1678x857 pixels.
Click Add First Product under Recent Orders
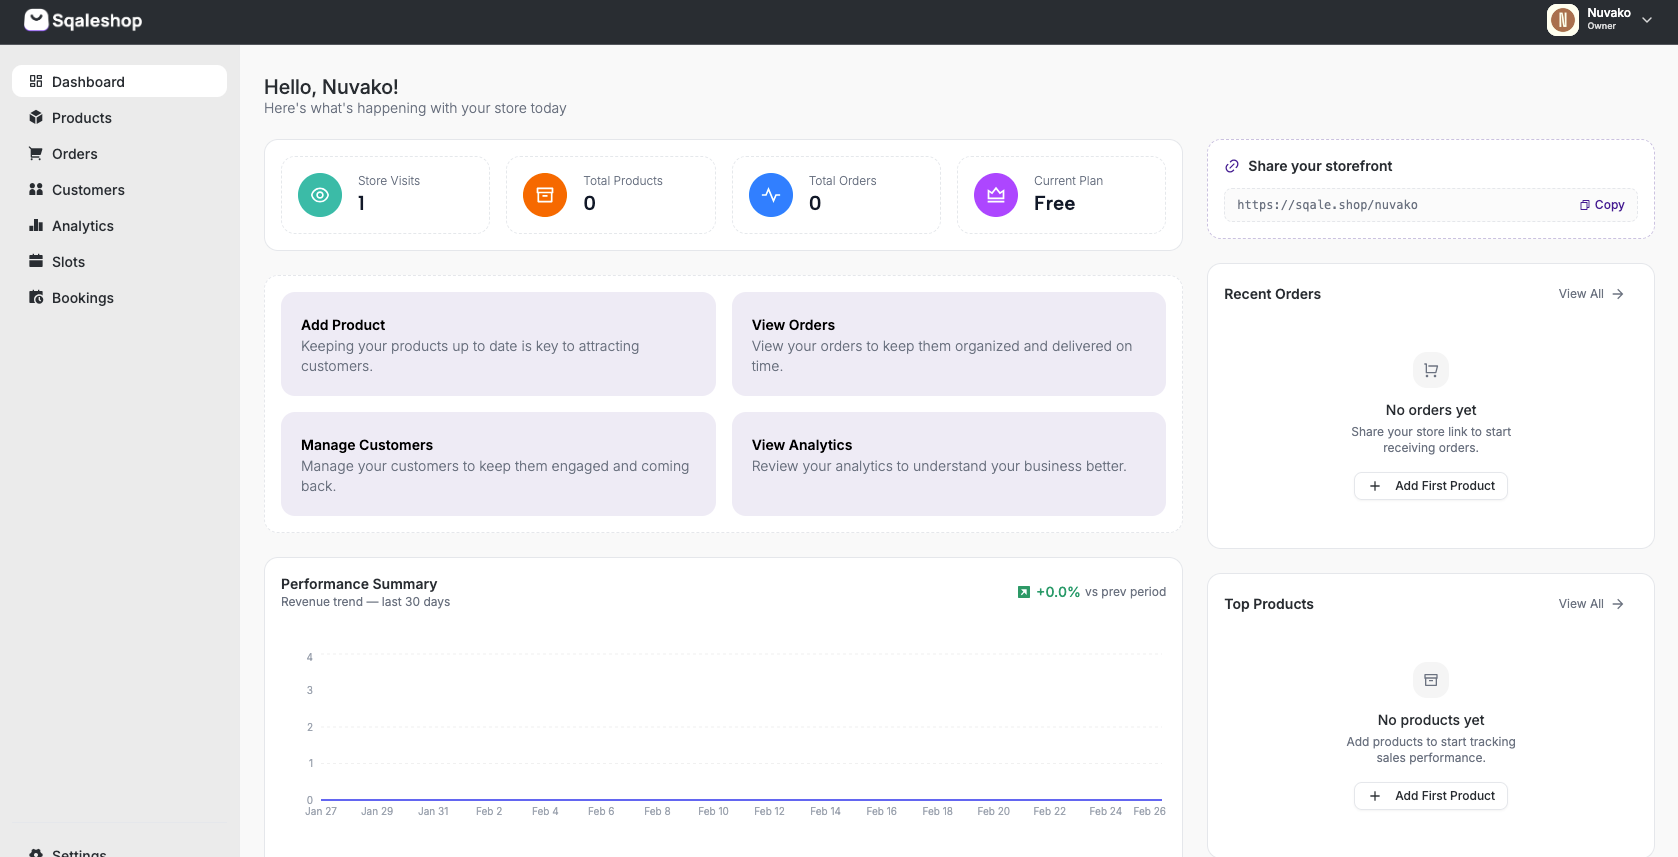point(1431,486)
